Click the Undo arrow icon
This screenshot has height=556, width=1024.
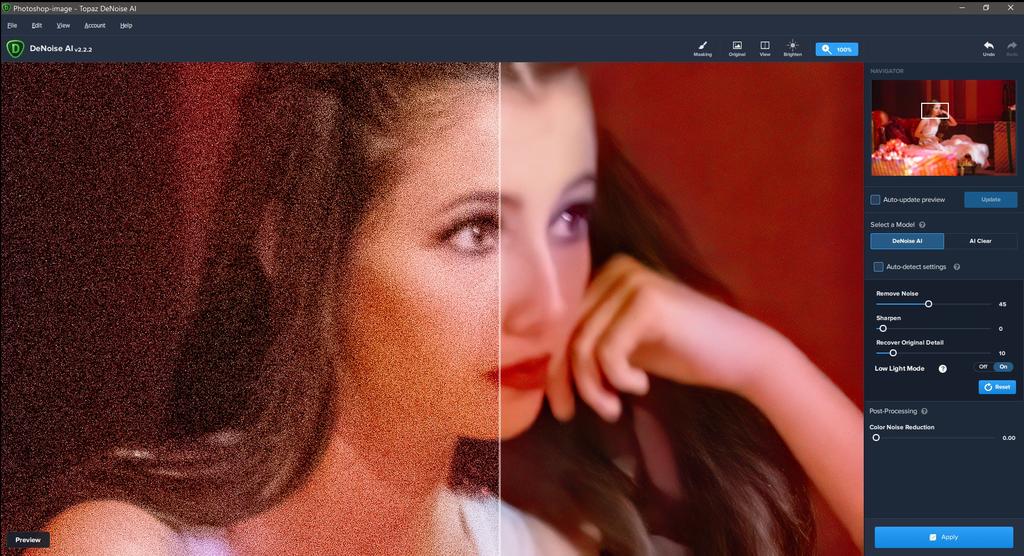click(988, 46)
